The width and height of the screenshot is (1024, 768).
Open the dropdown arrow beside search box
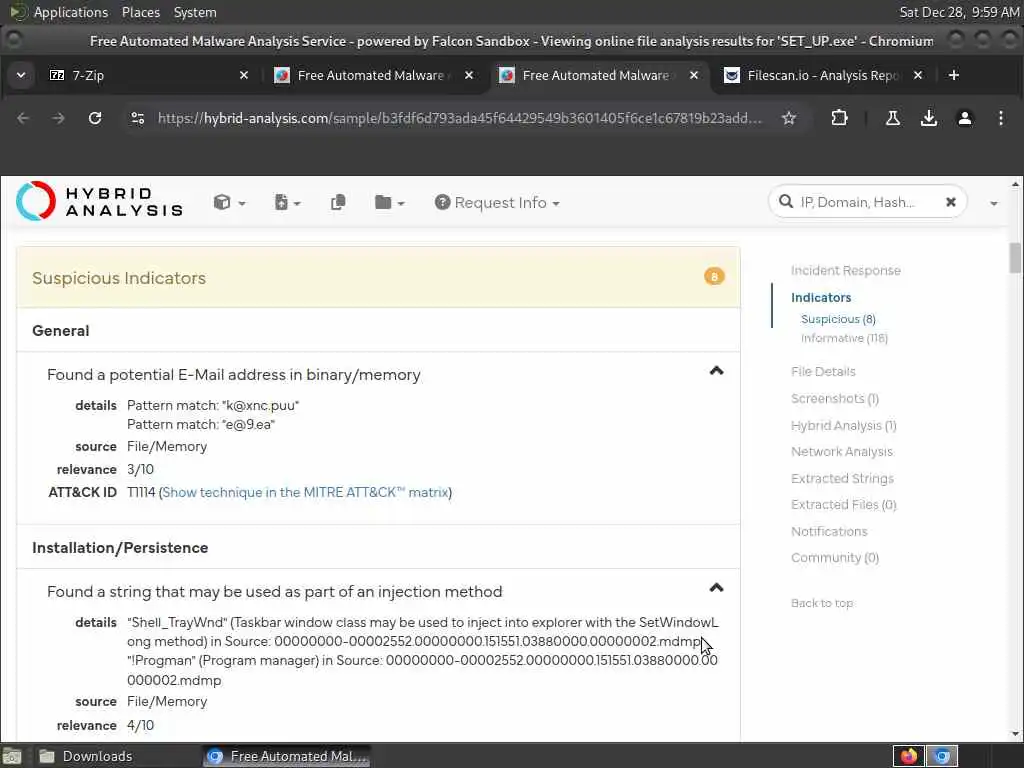(993, 203)
